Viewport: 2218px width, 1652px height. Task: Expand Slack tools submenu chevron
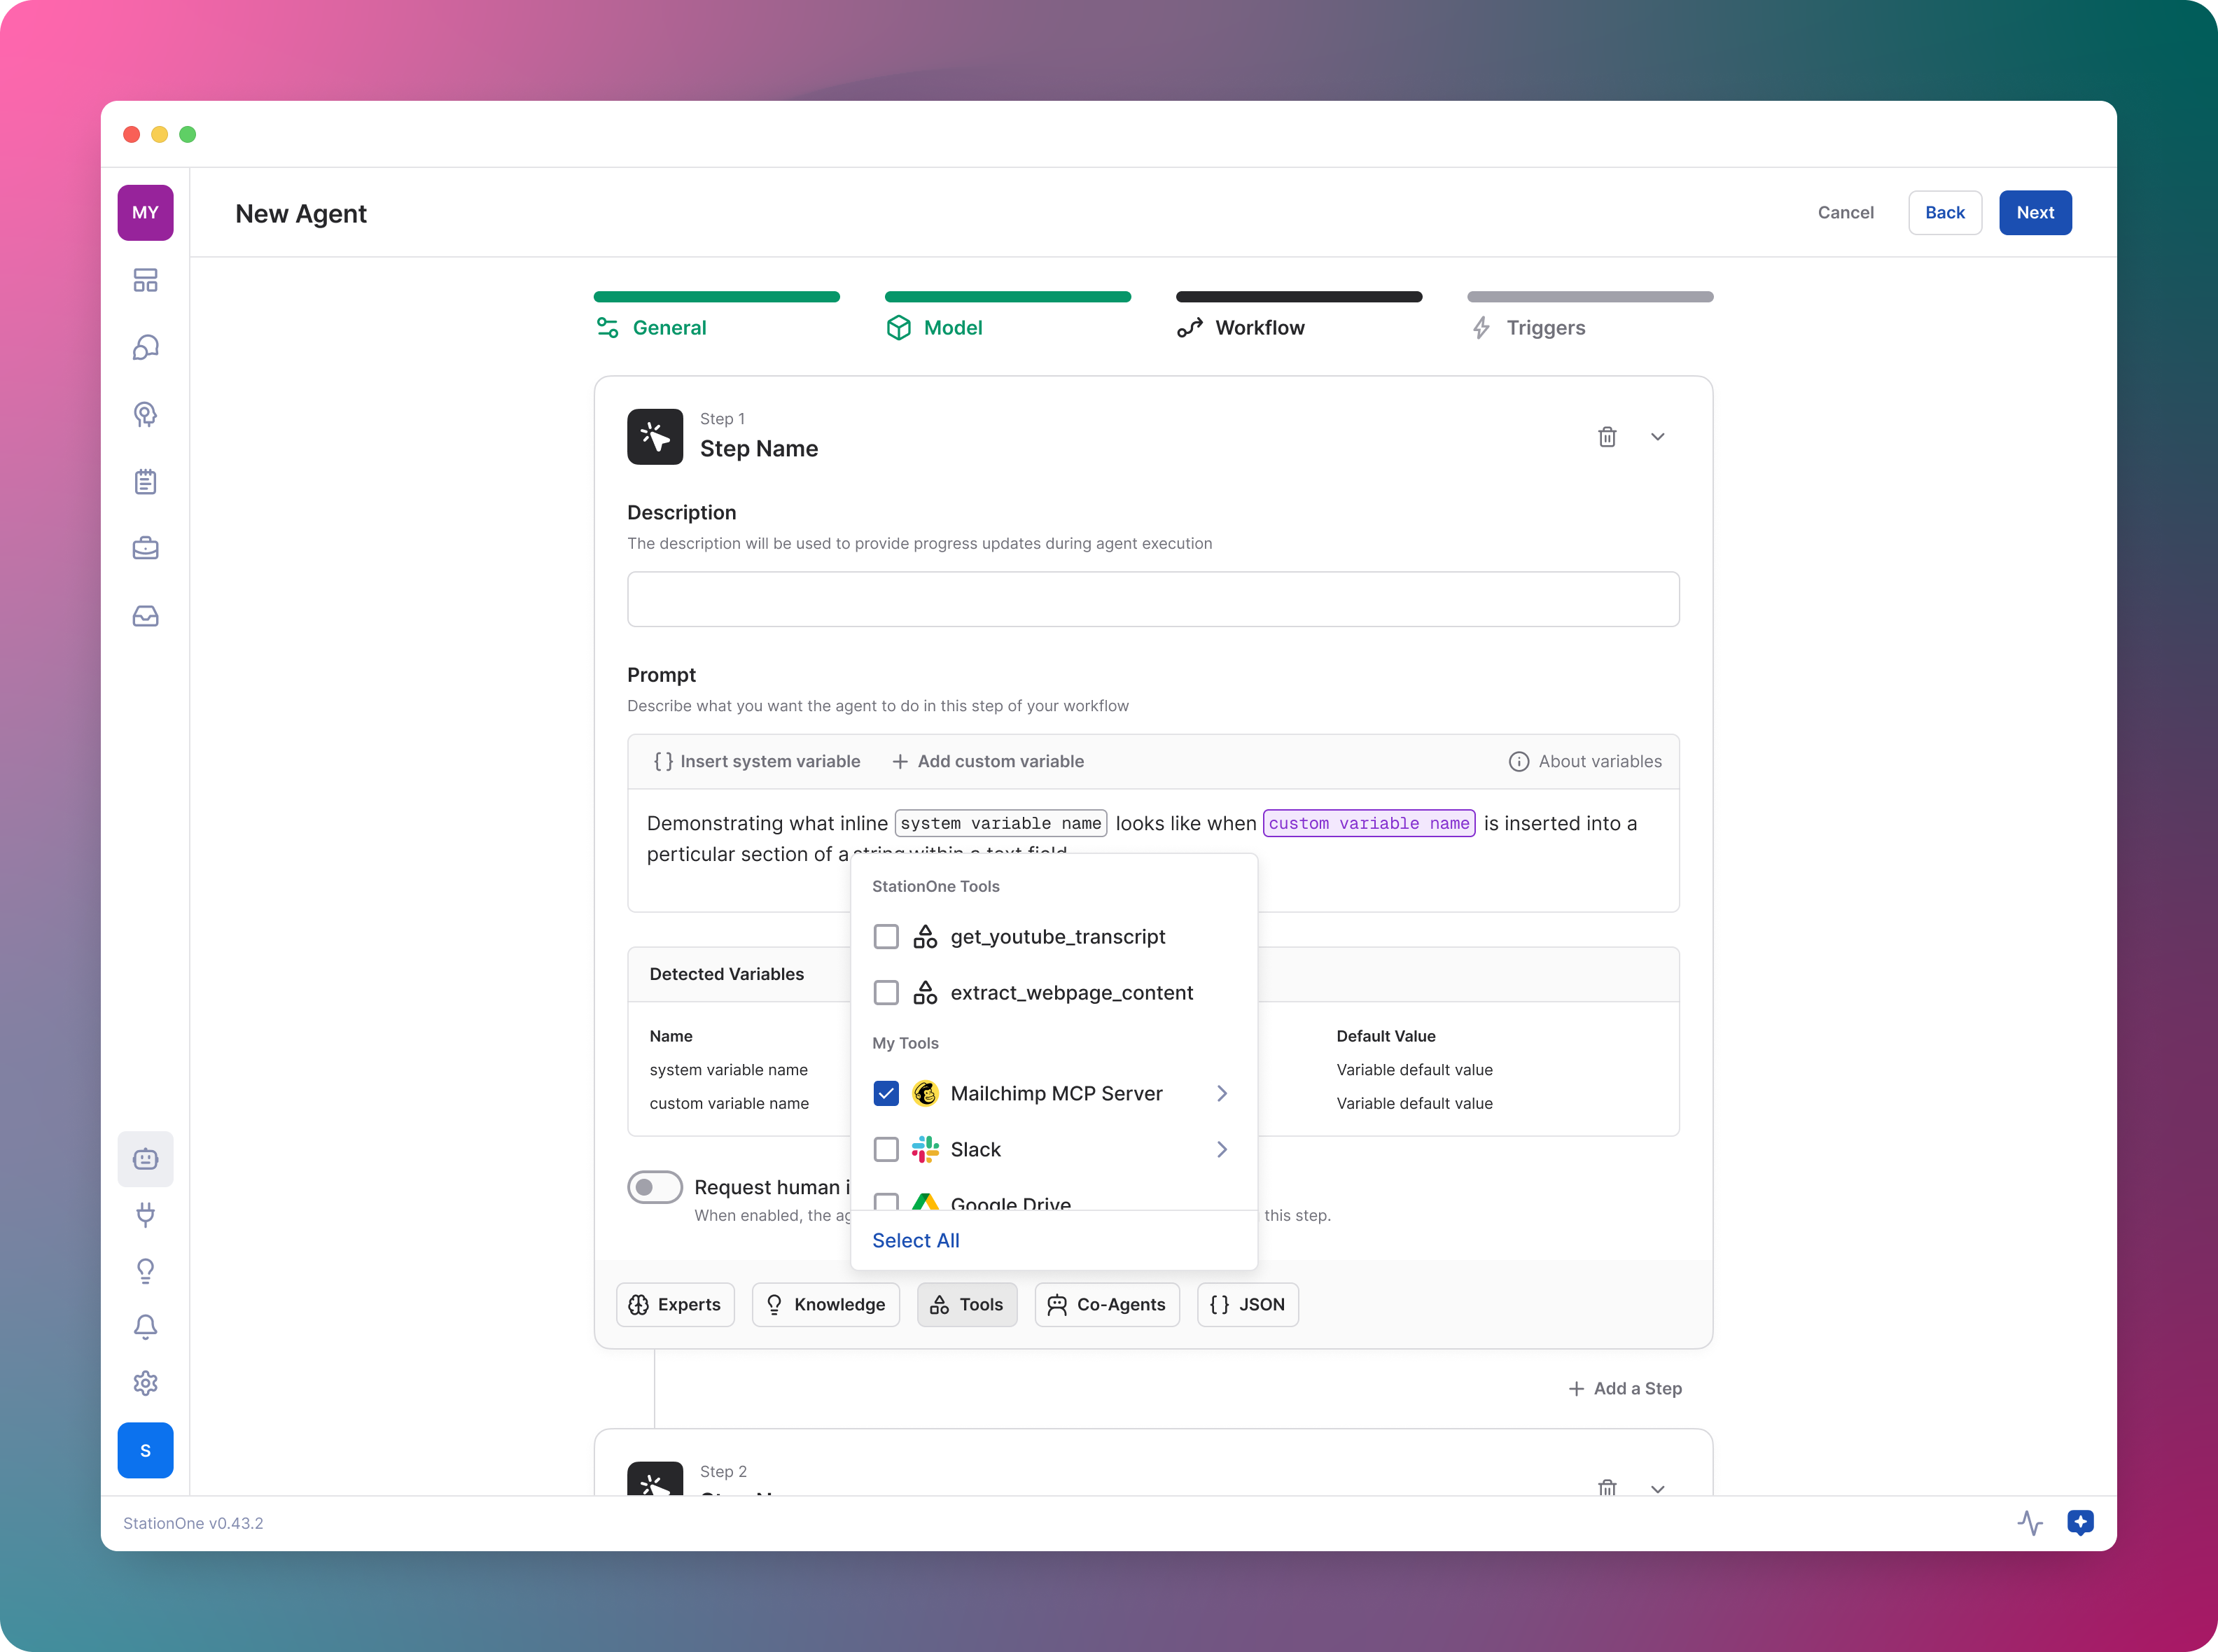click(x=1221, y=1149)
